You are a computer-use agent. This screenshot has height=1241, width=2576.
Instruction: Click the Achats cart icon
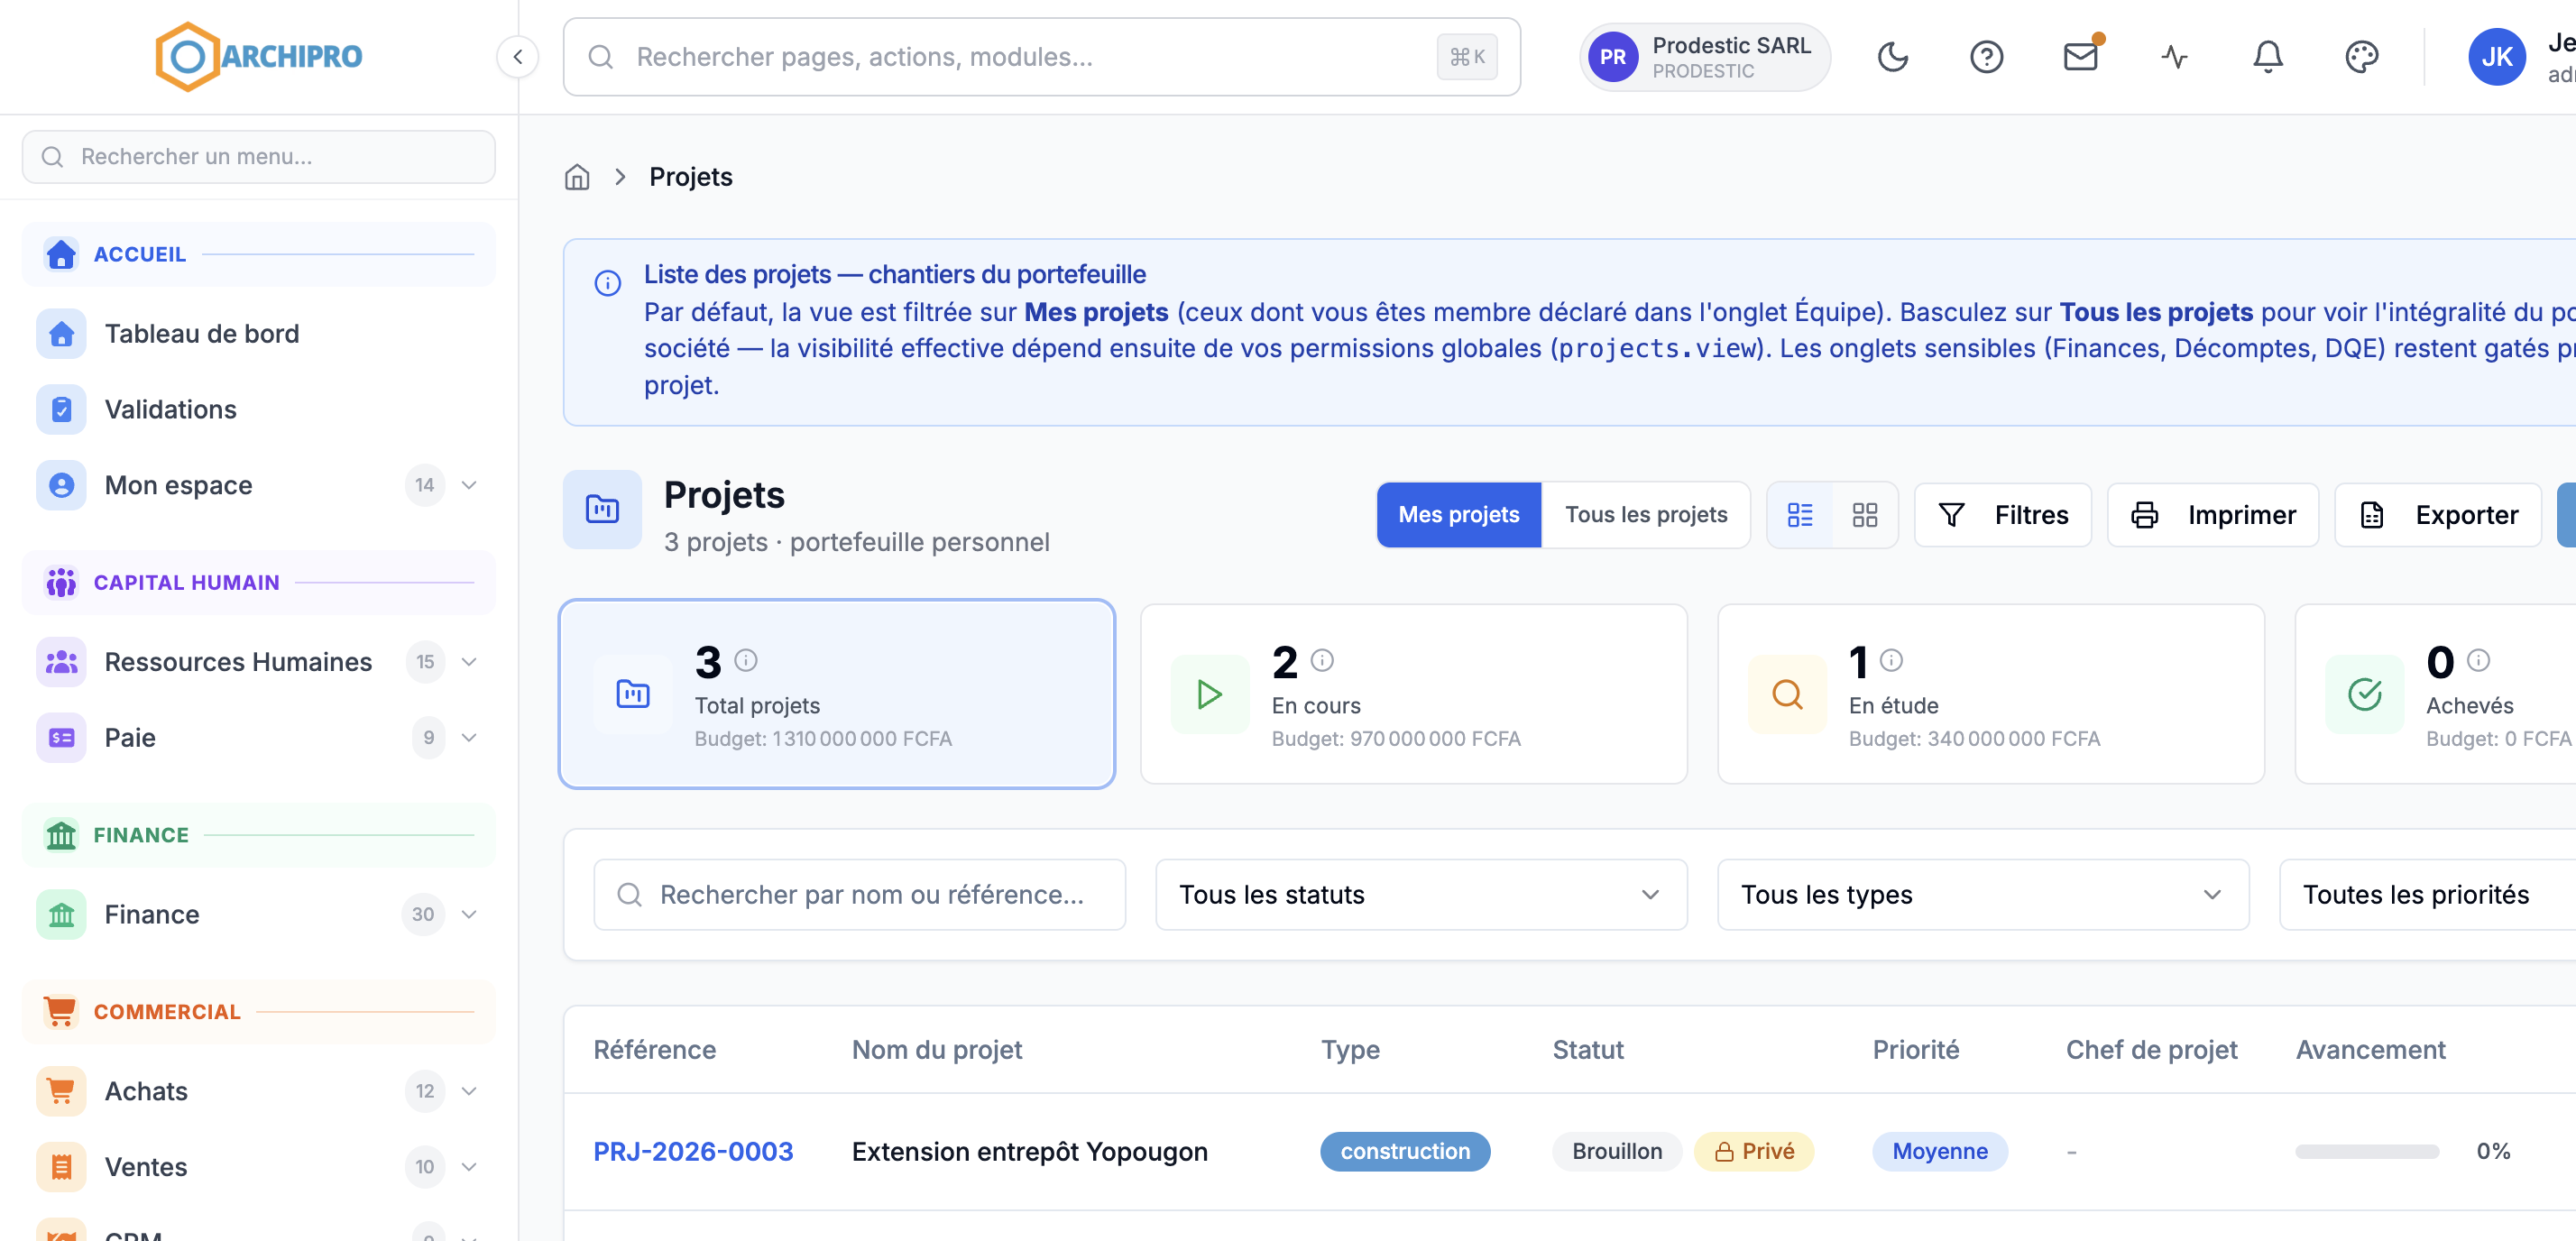pos(61,1091)
